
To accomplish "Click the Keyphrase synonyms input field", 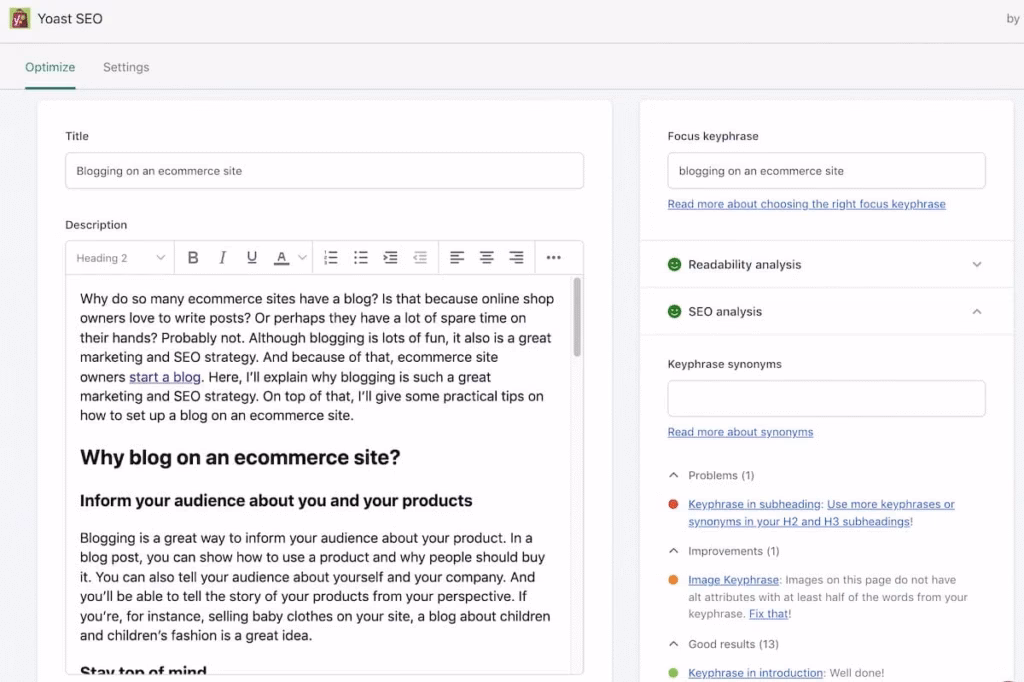I will coord(825,398).
